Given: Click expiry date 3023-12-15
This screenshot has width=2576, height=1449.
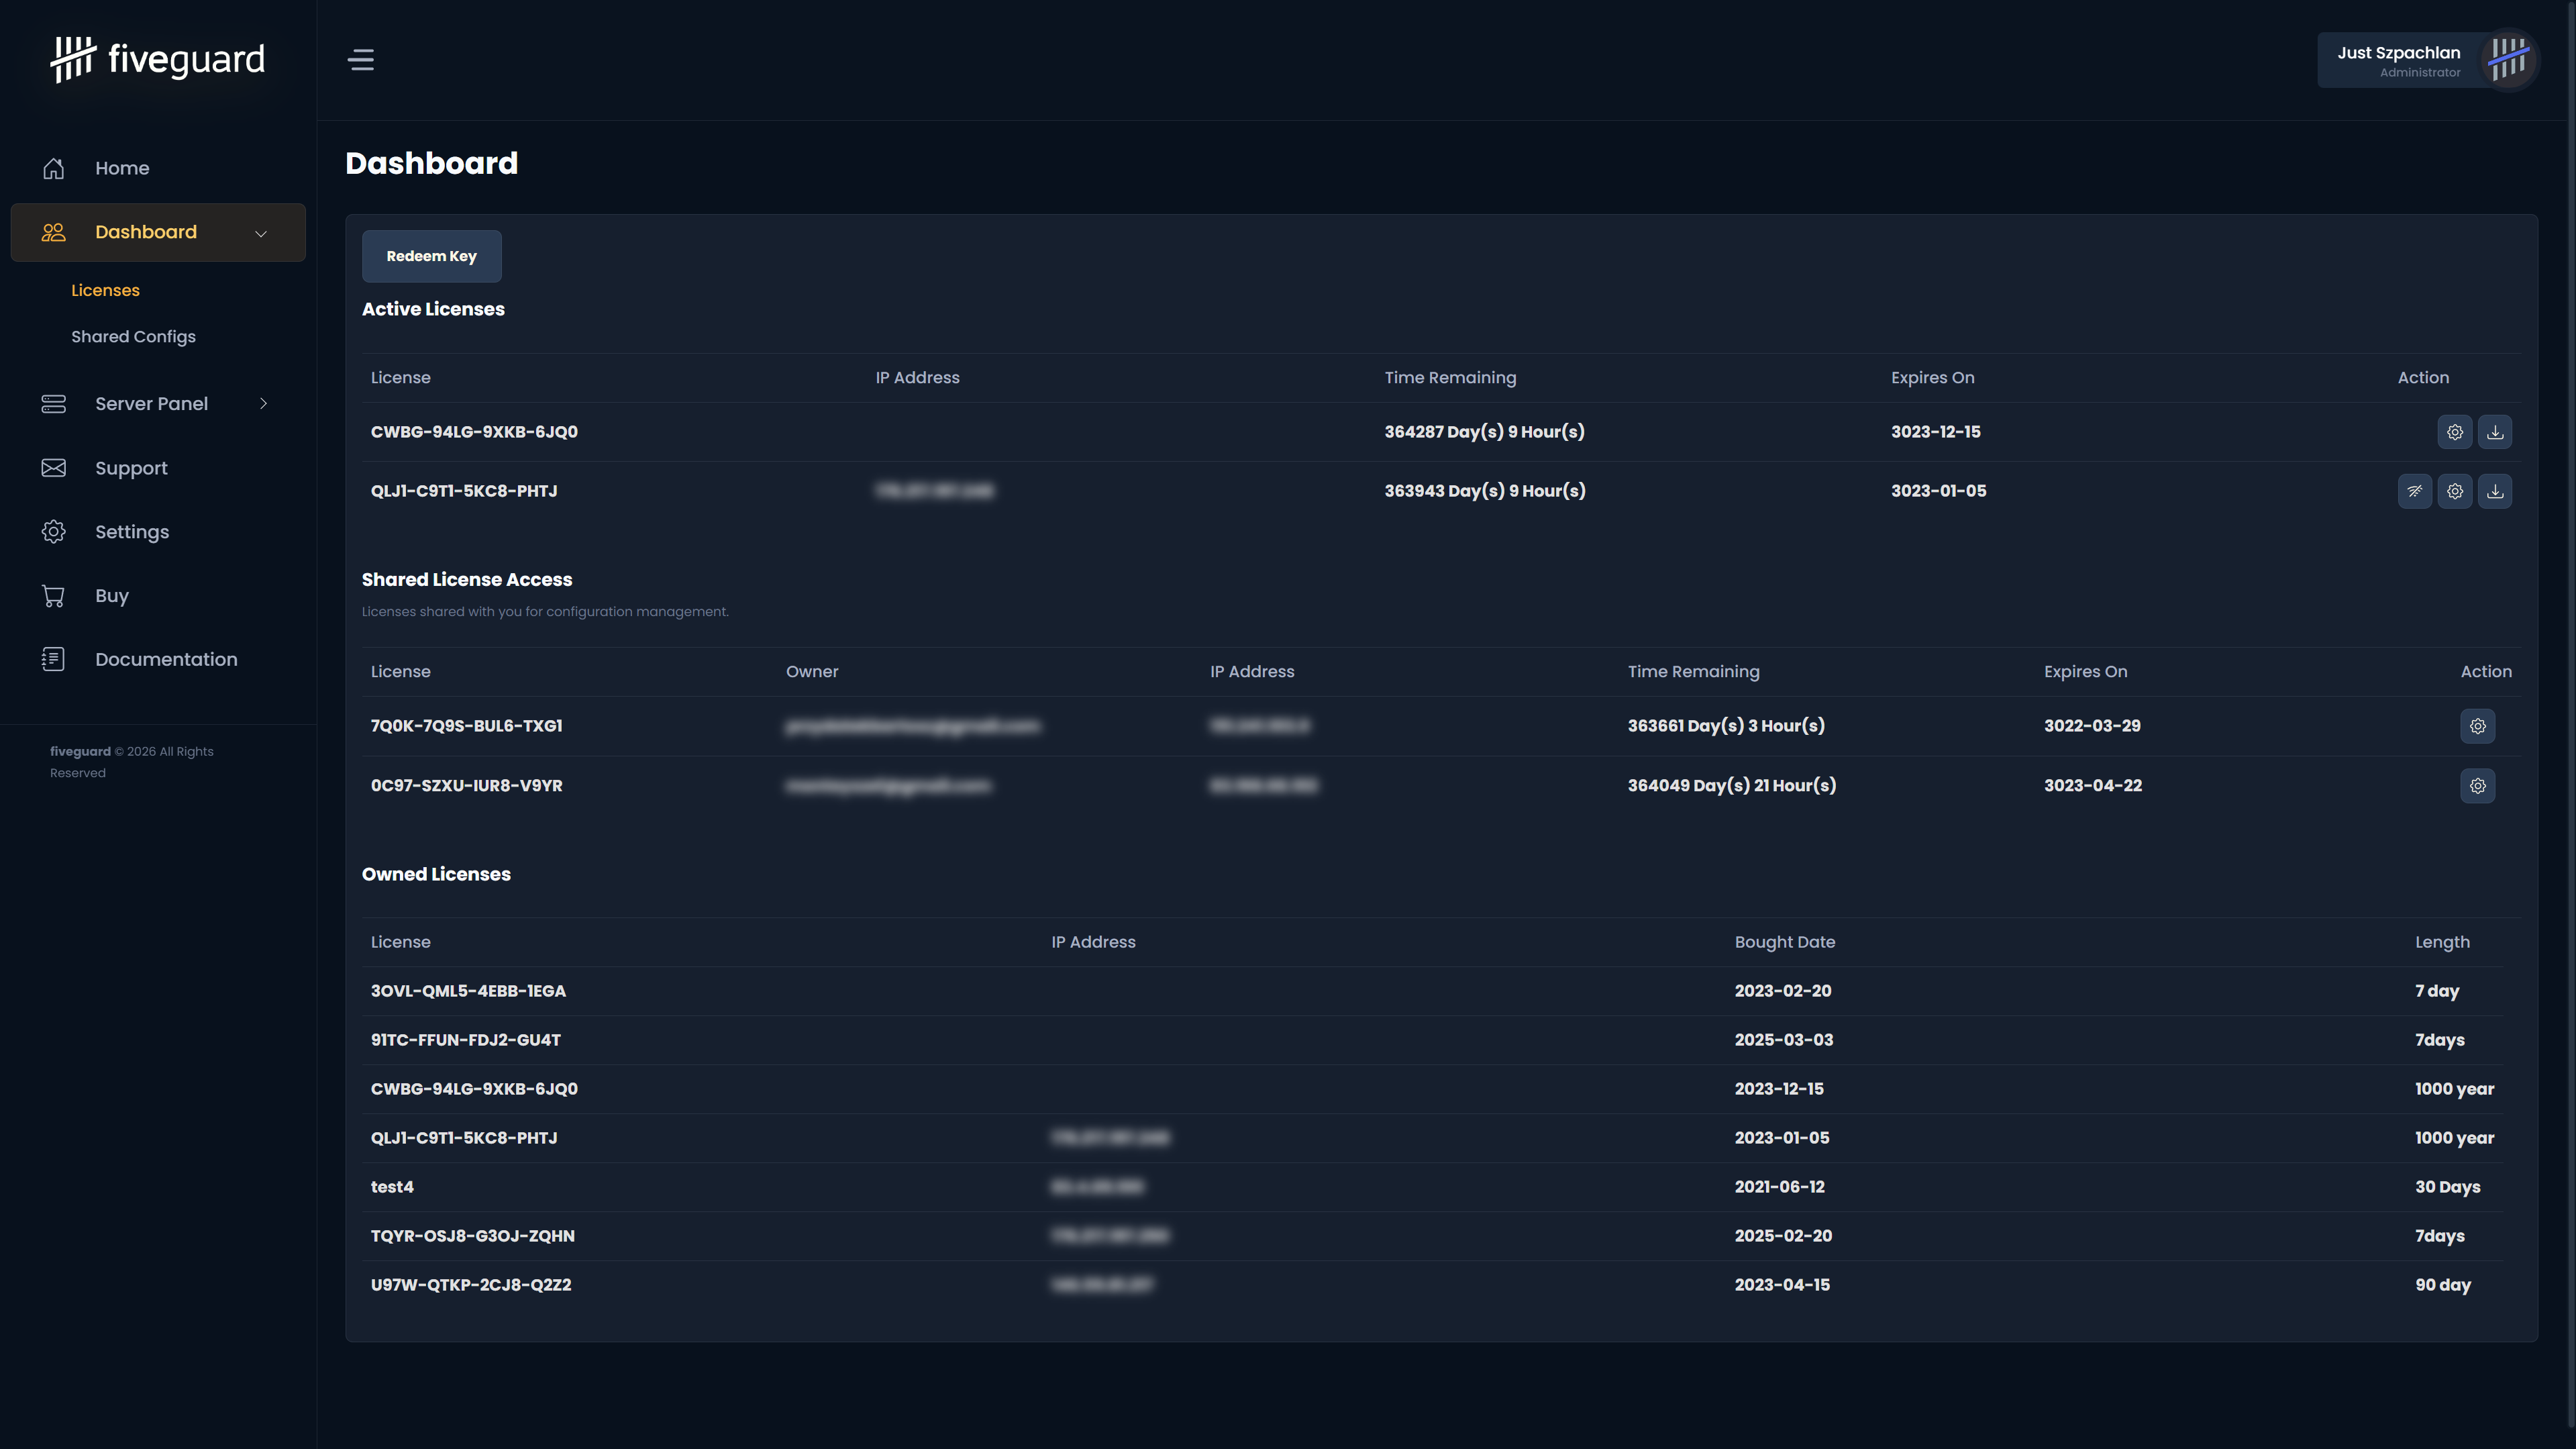Looking at the screenshot, I should point(1935,432).
